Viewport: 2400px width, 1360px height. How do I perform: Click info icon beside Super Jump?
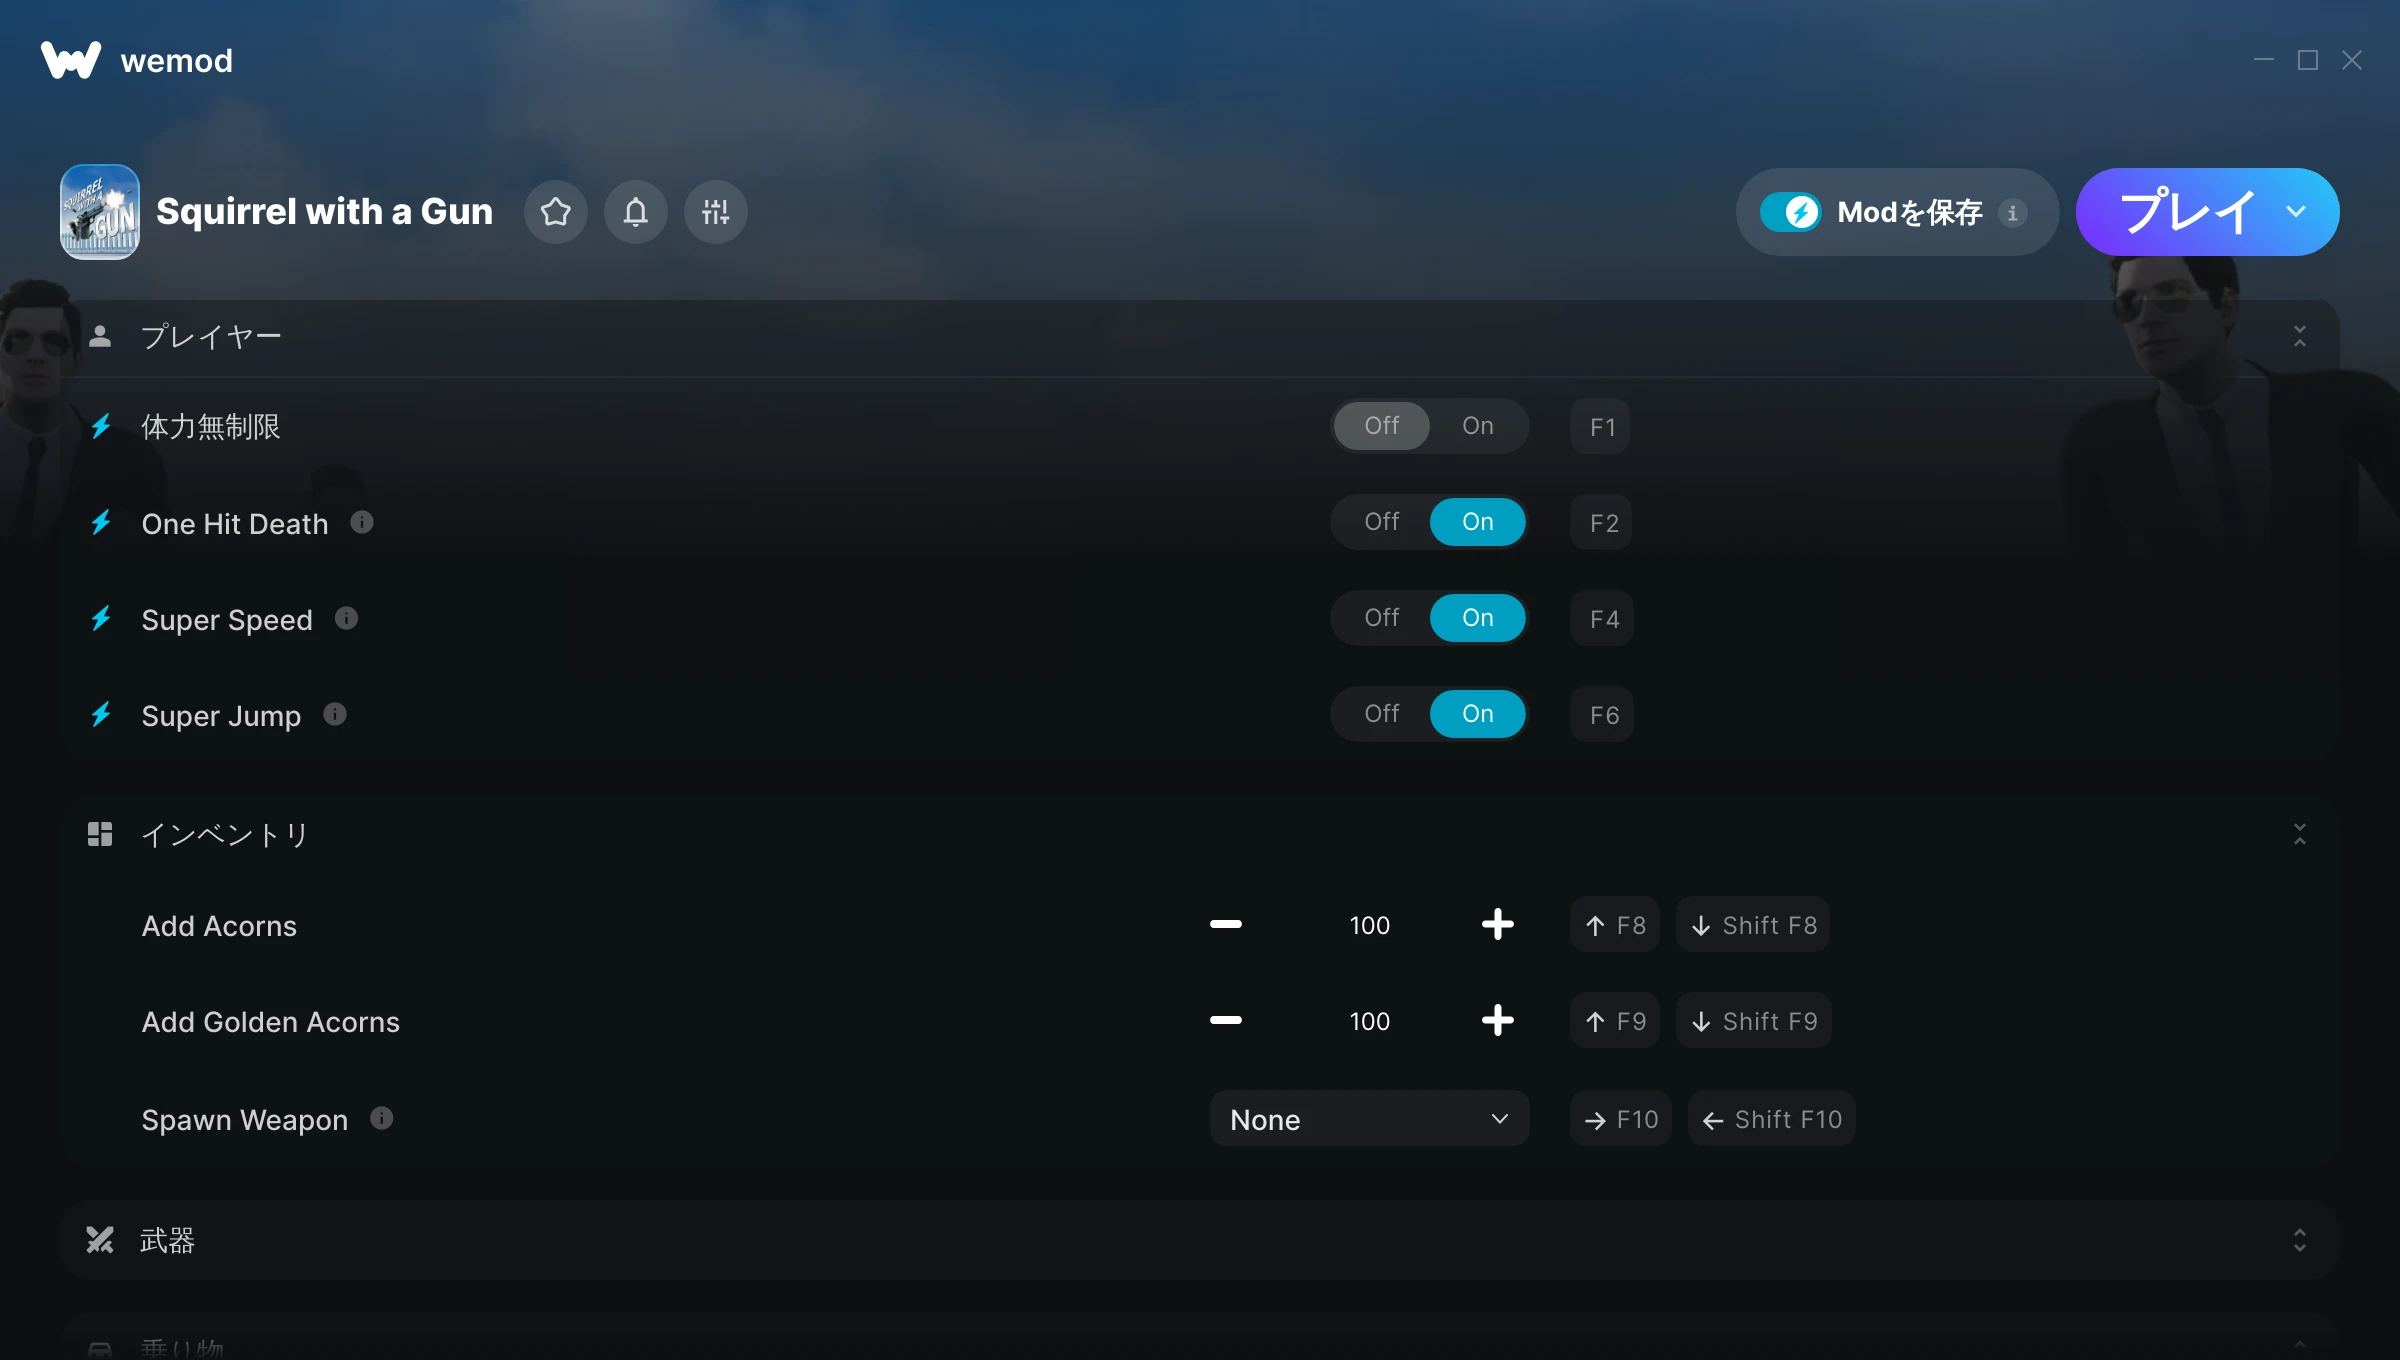(335, 714)
